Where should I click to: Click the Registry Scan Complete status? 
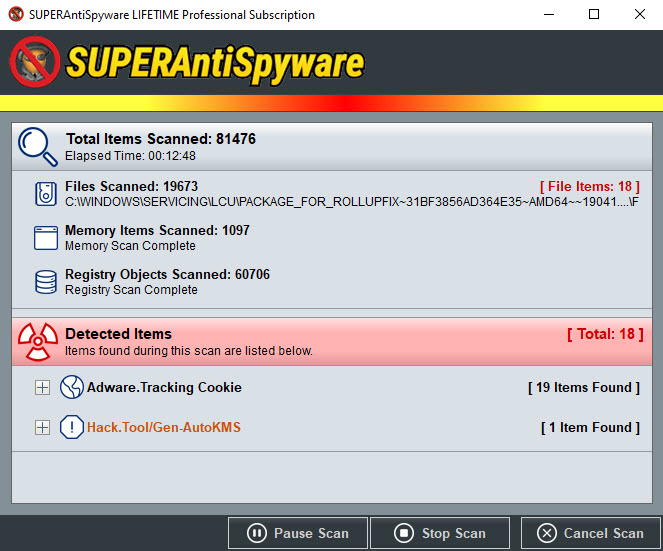(131, 290)
